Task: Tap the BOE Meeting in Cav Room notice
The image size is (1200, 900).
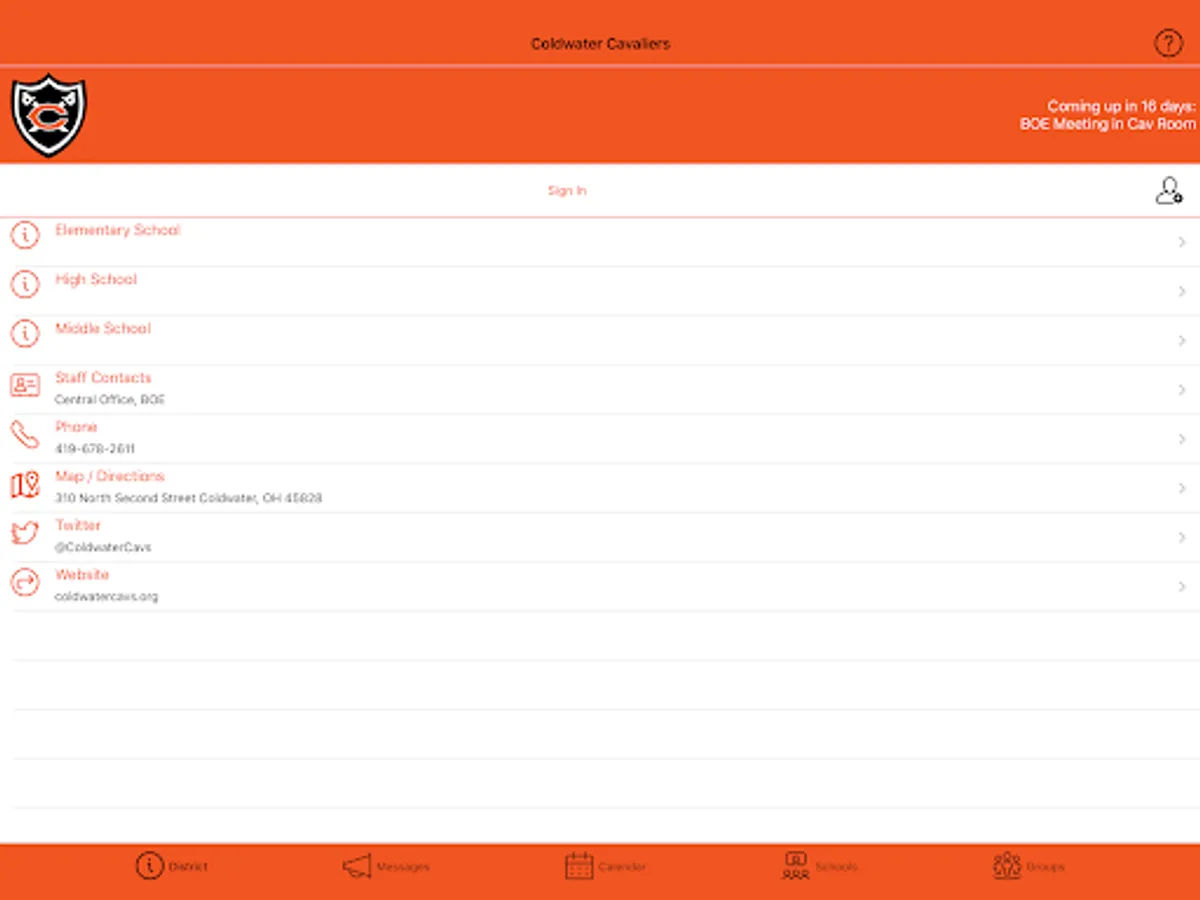Action: click(1107, 124)
